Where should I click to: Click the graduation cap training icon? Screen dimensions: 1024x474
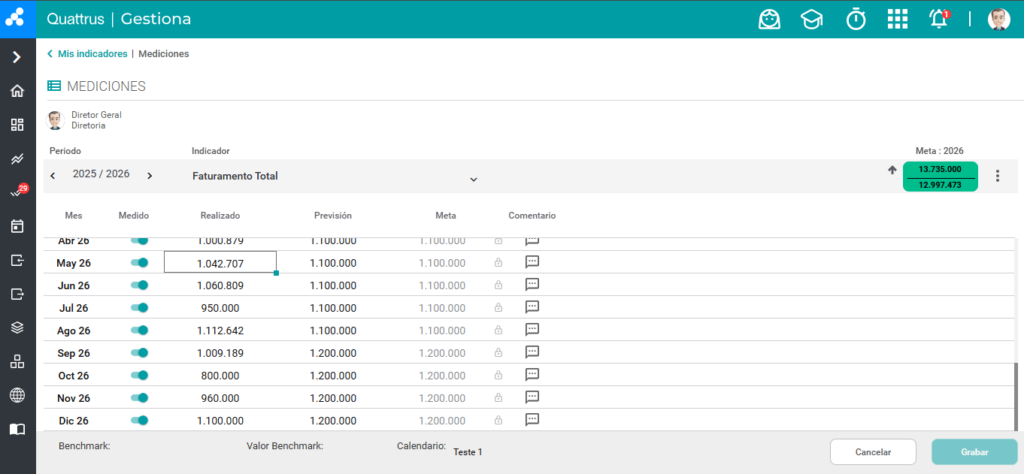coord(812,20)
